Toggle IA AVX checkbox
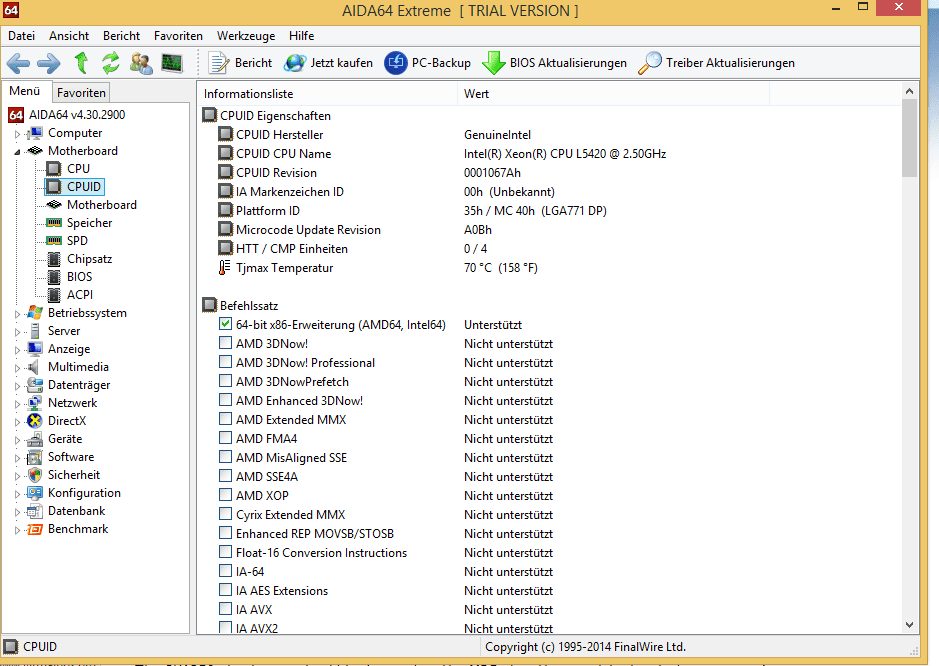The image size is (939, 666). tap(225, 609)
